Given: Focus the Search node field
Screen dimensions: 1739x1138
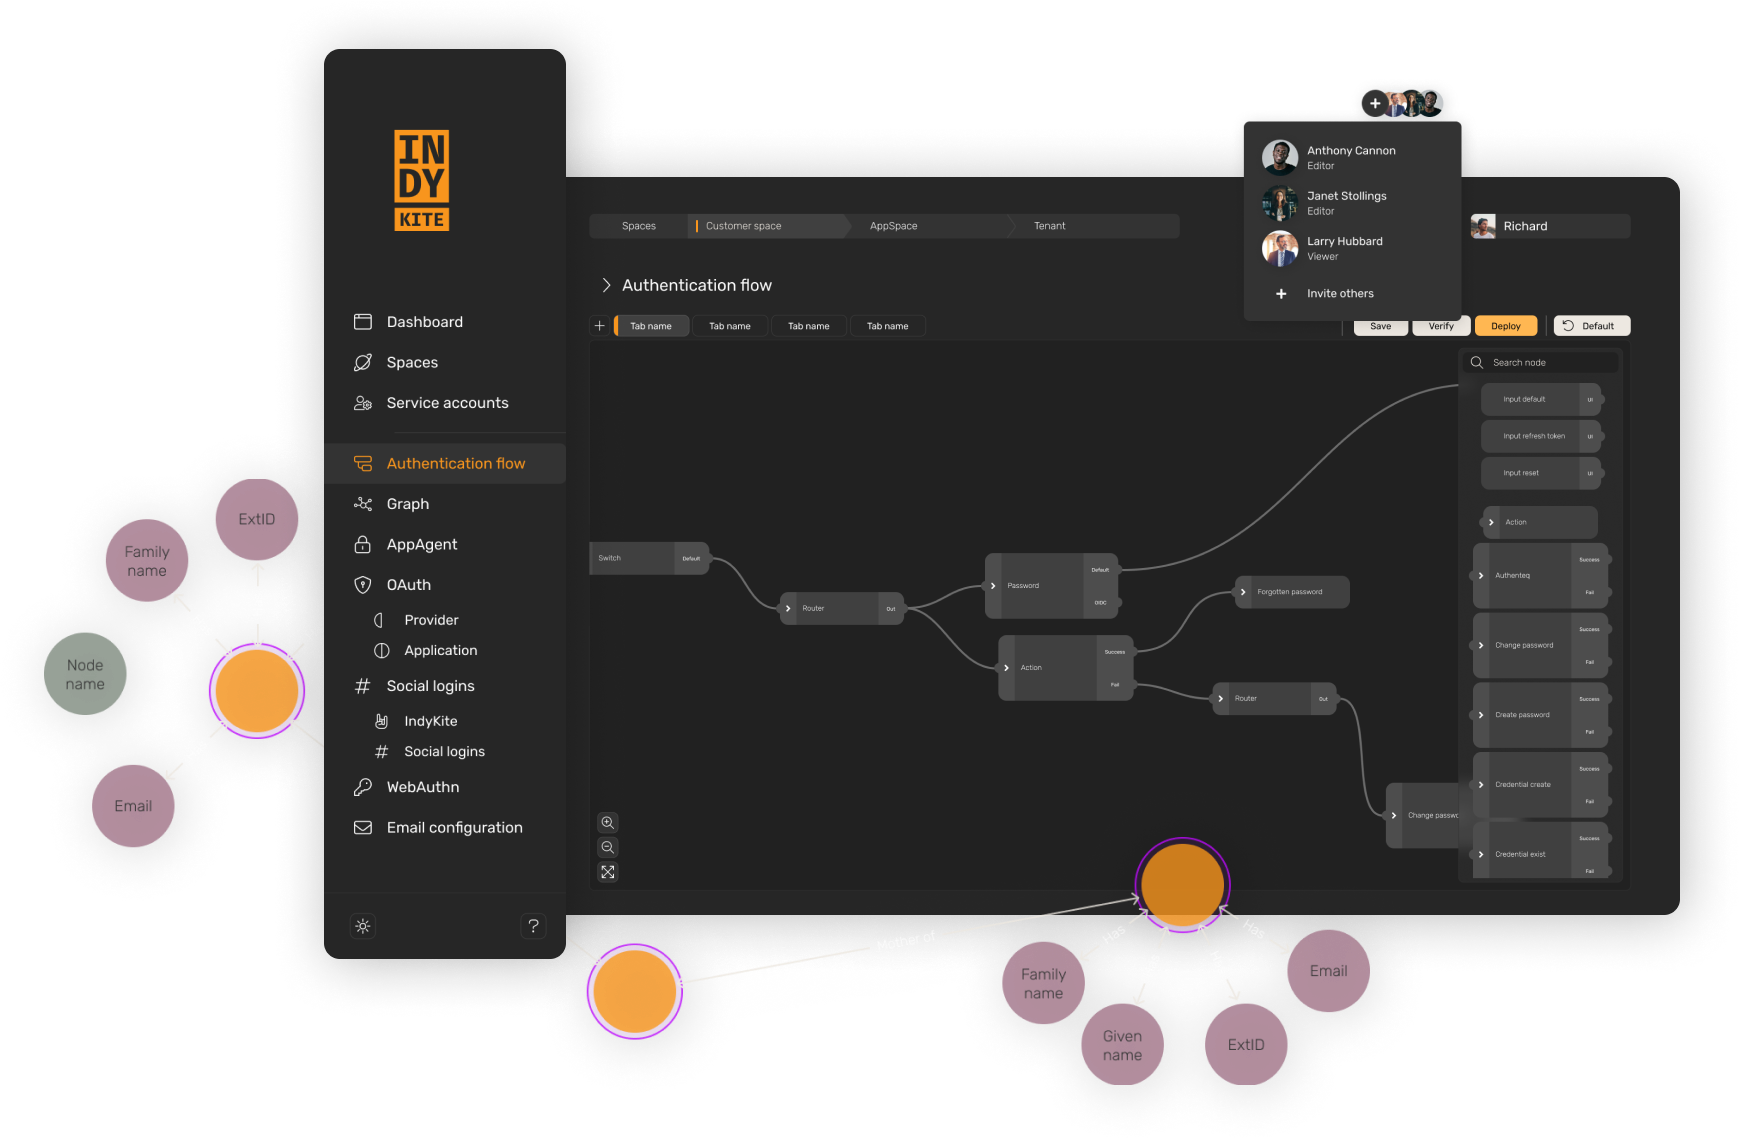Looking at the screenshot, I should pos(1541,363).
